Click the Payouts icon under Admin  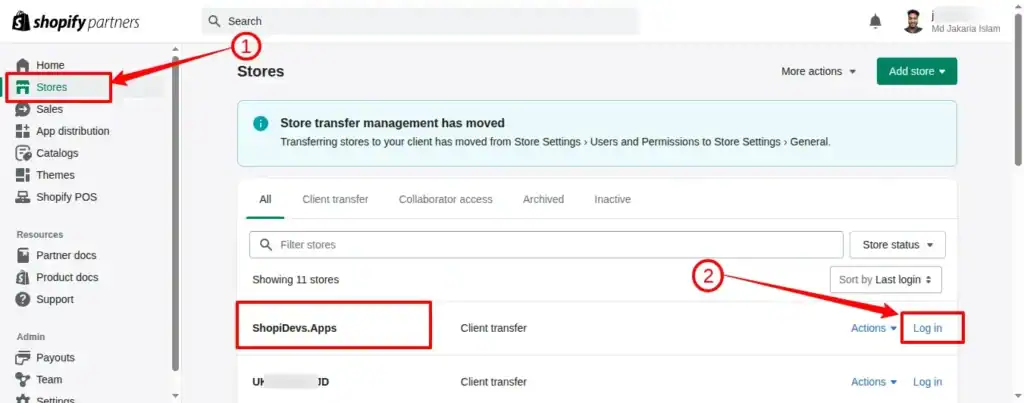tap(23, 357)
